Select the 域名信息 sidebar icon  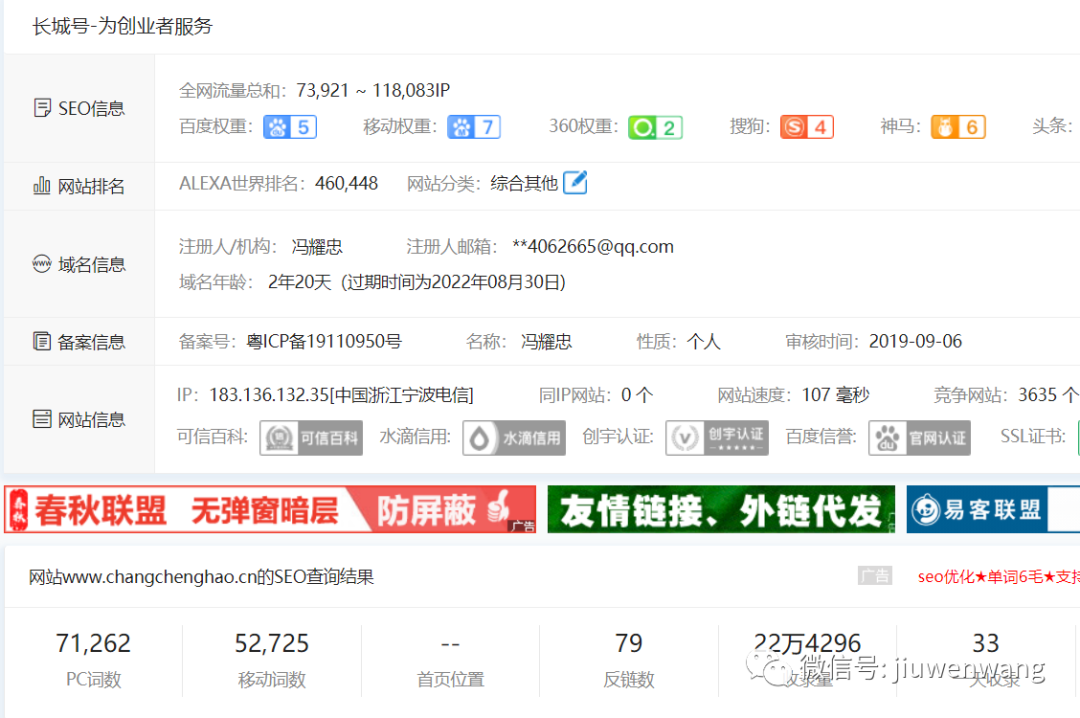(x=41, y=263)
